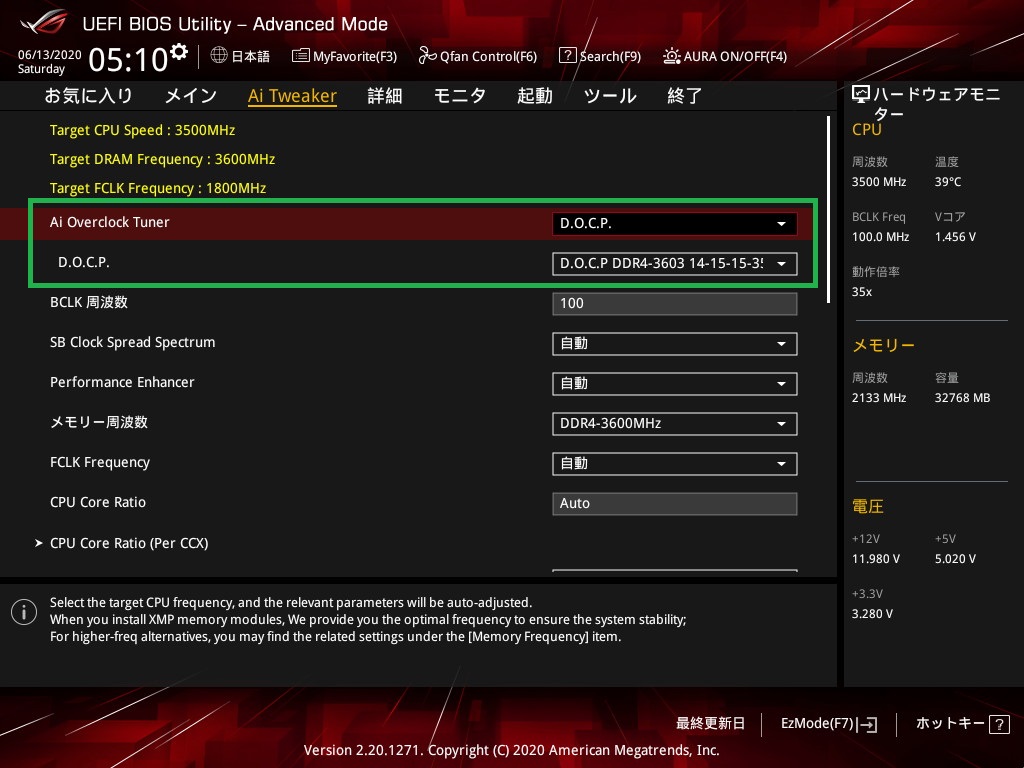The height and width of the screenshot is (768, 1024).
Task: Click the 動作倍率 35x value
Action: coord(862,291)
